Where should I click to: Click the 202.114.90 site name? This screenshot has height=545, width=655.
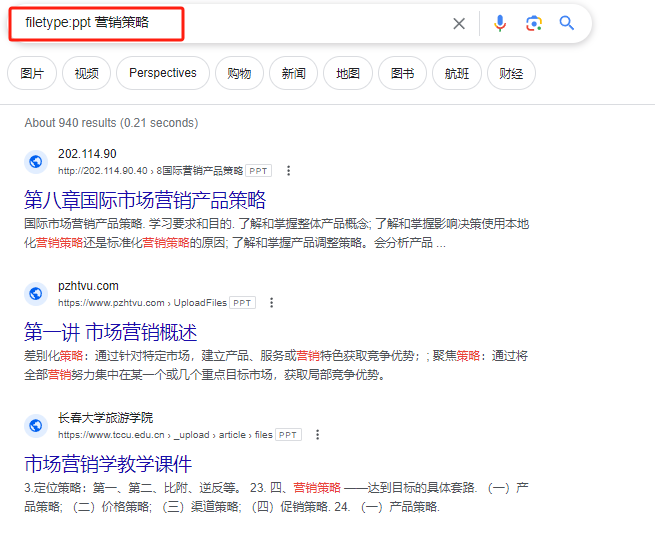(87, 154)
